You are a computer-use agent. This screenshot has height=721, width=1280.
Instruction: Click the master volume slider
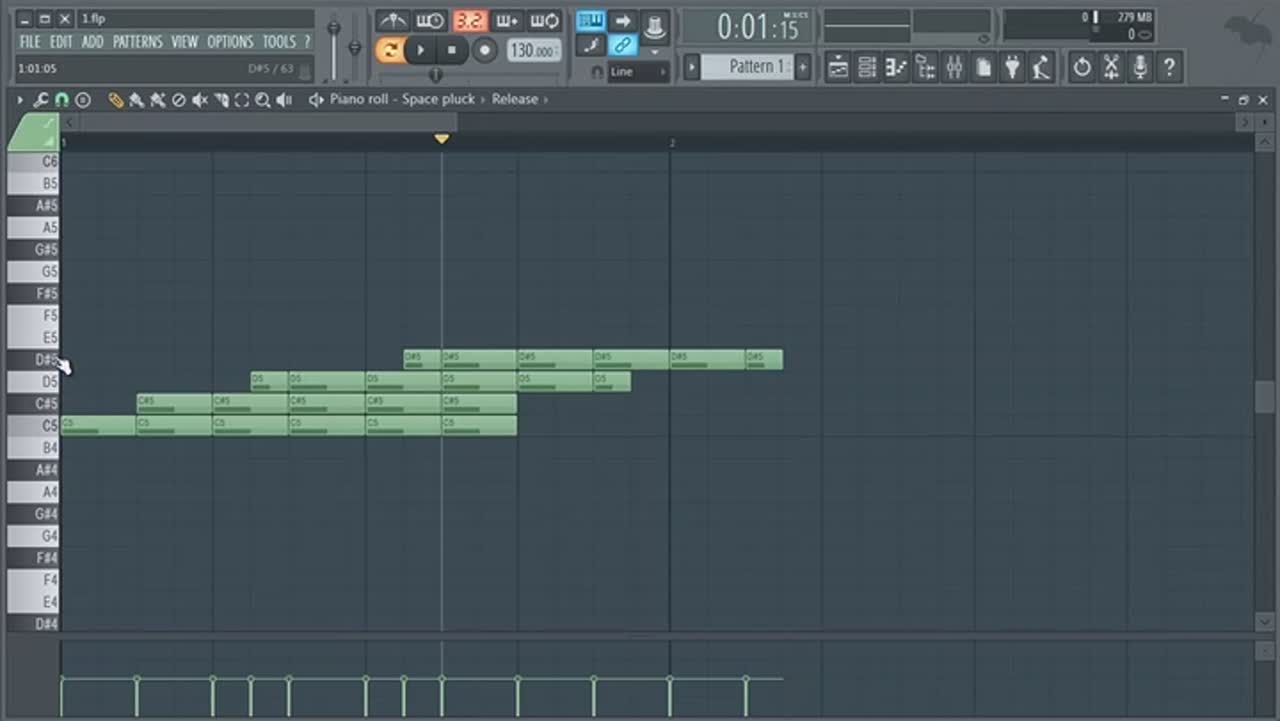(x=334, y=40)
